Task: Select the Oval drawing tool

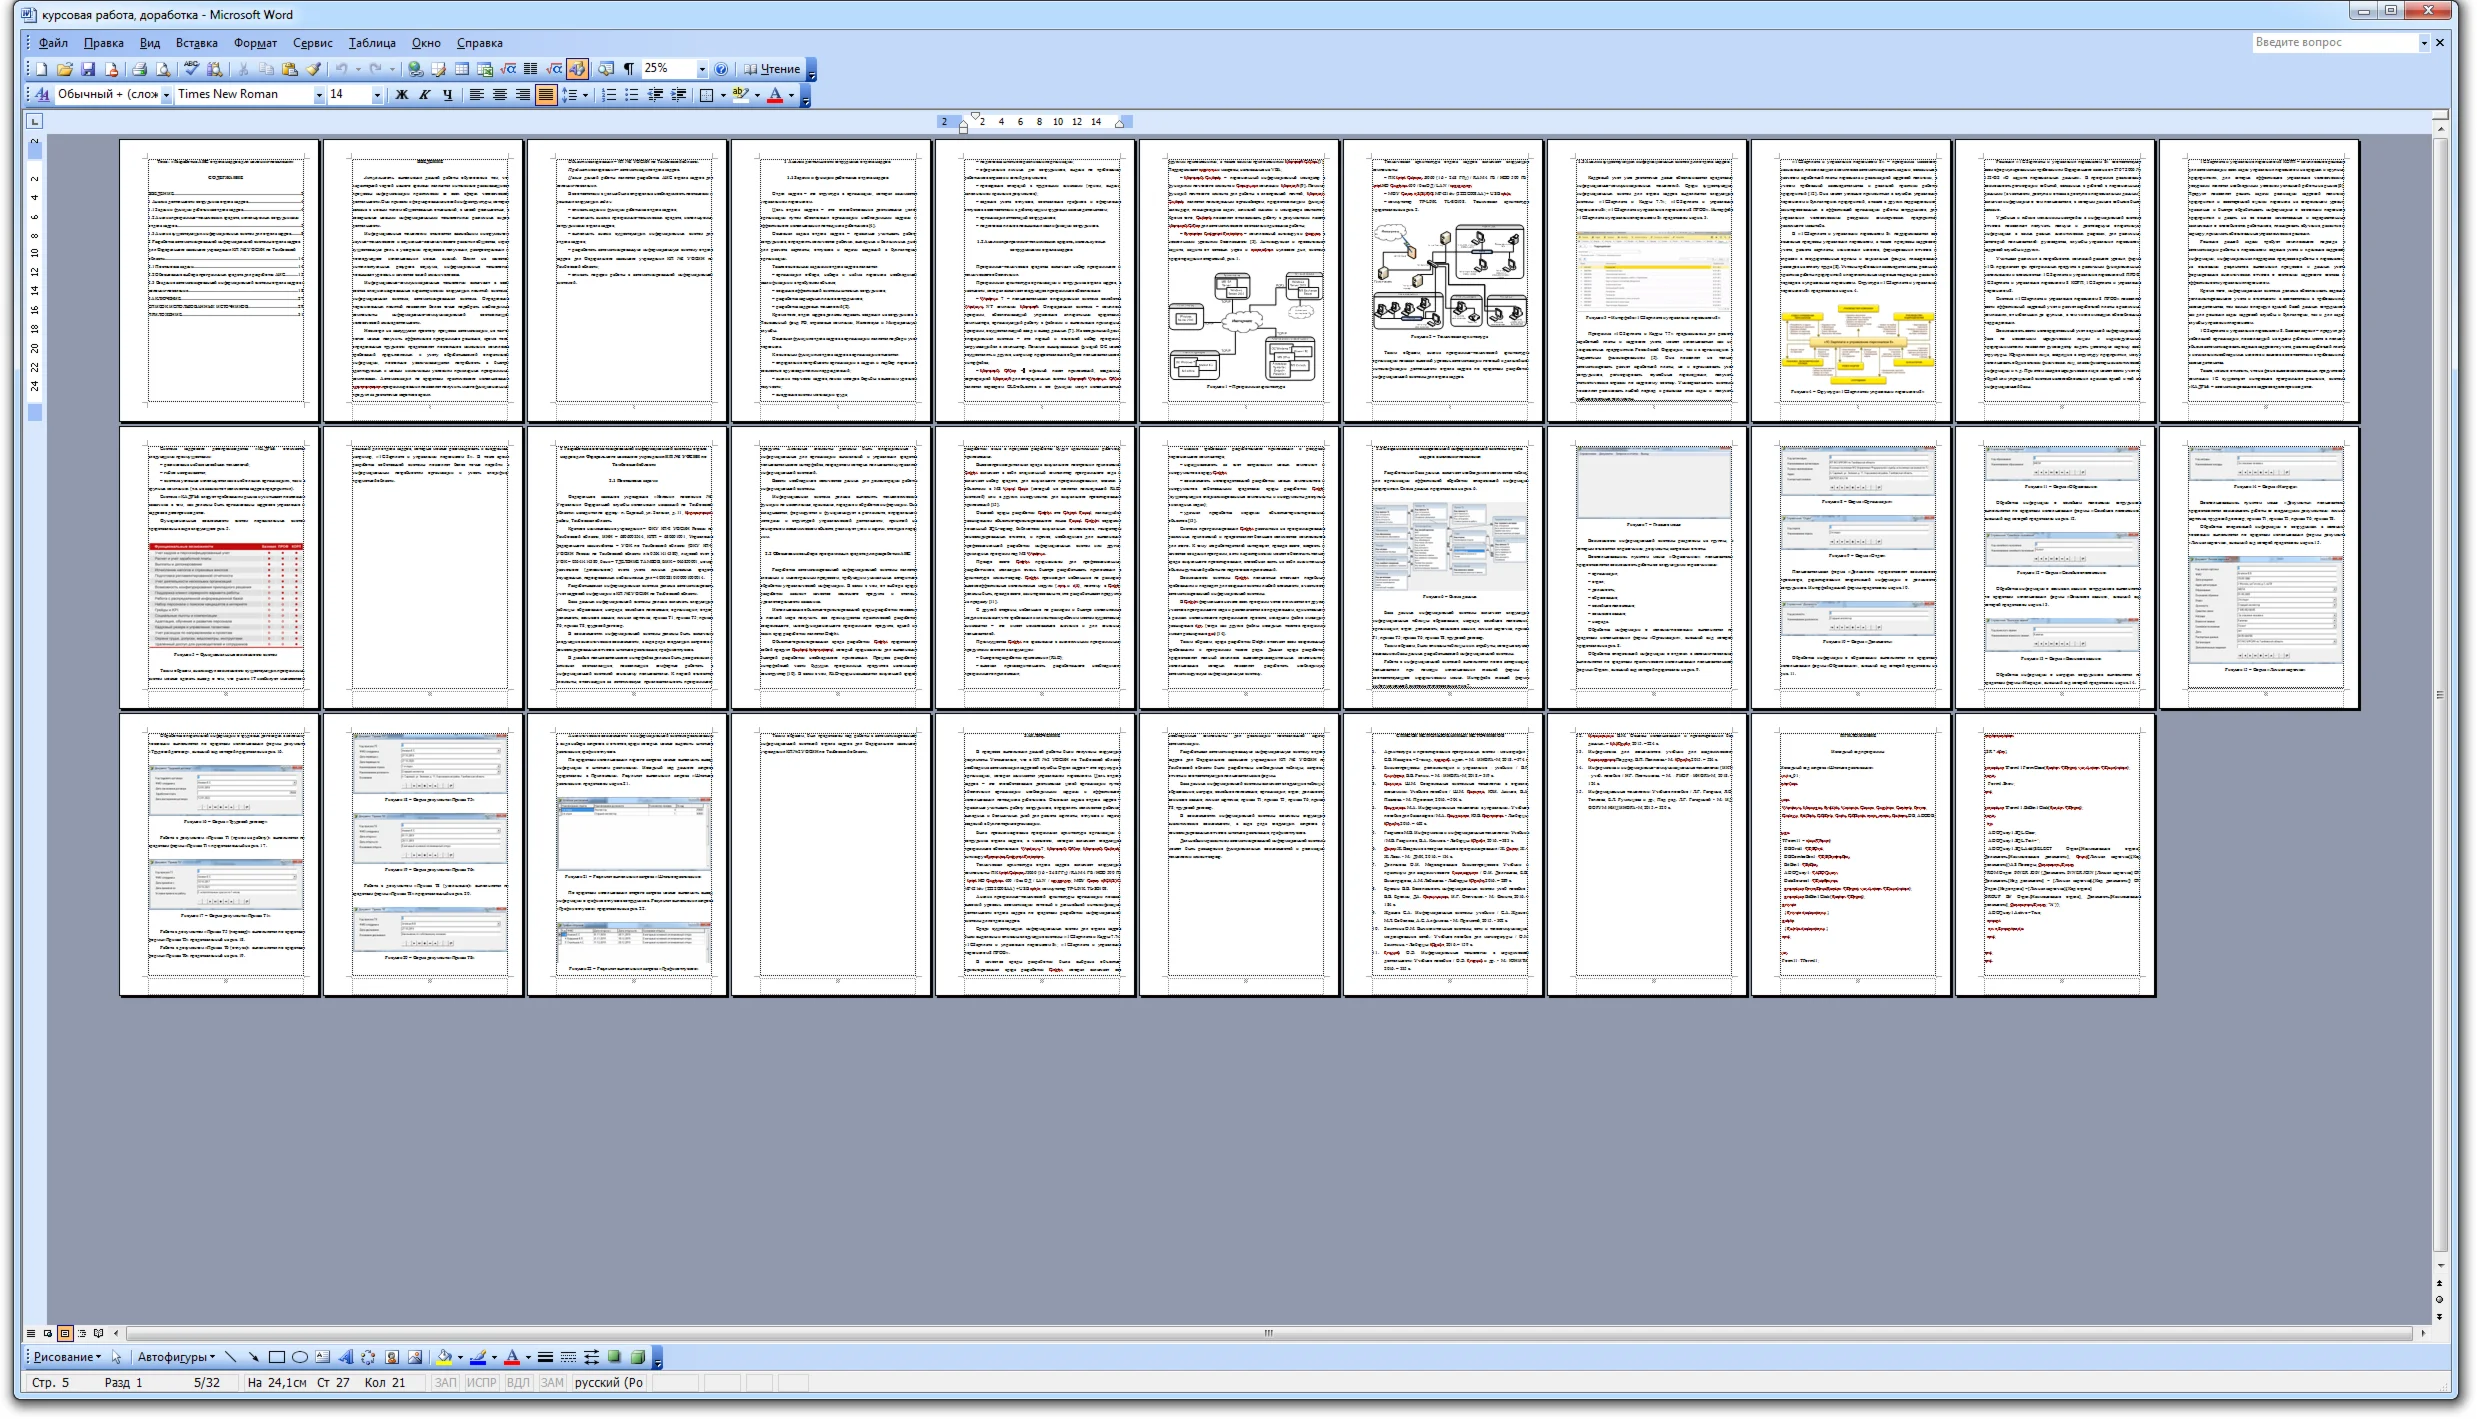Action: [x=299, y=1357]
